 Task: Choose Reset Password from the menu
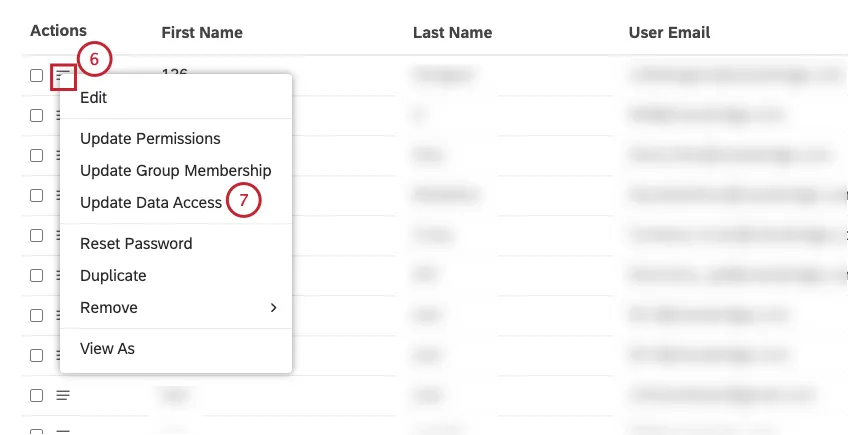coord(136,244)
